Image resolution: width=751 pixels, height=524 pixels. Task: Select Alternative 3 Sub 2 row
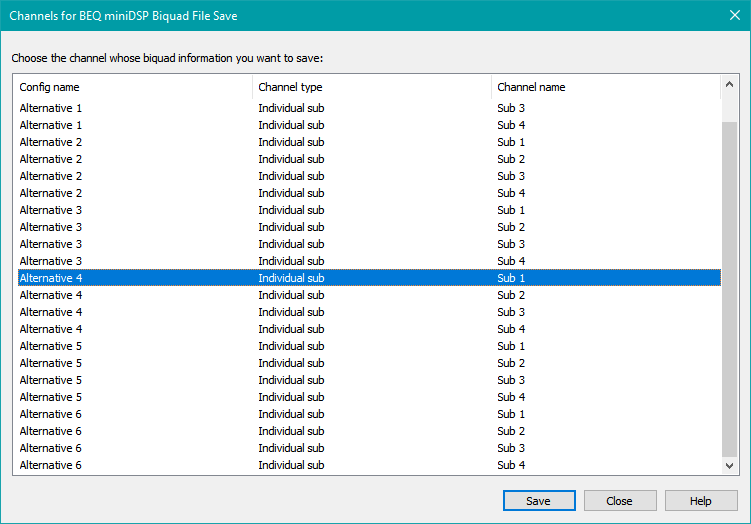tap(369, 227)
